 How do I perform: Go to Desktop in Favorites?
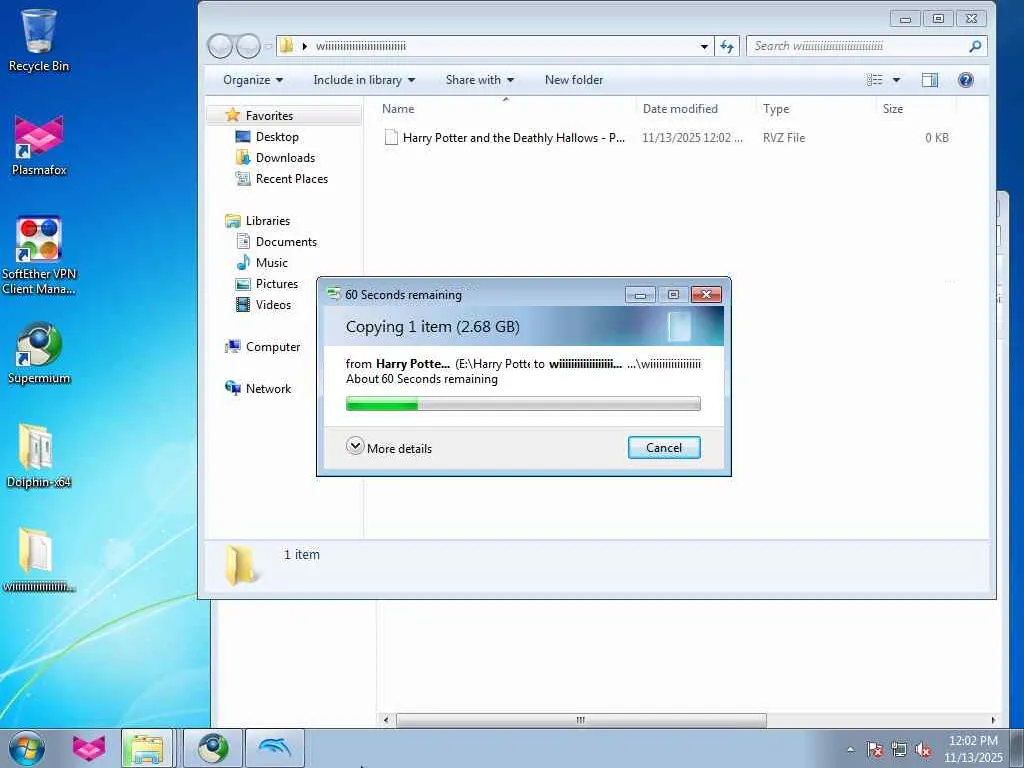point(277,136)
